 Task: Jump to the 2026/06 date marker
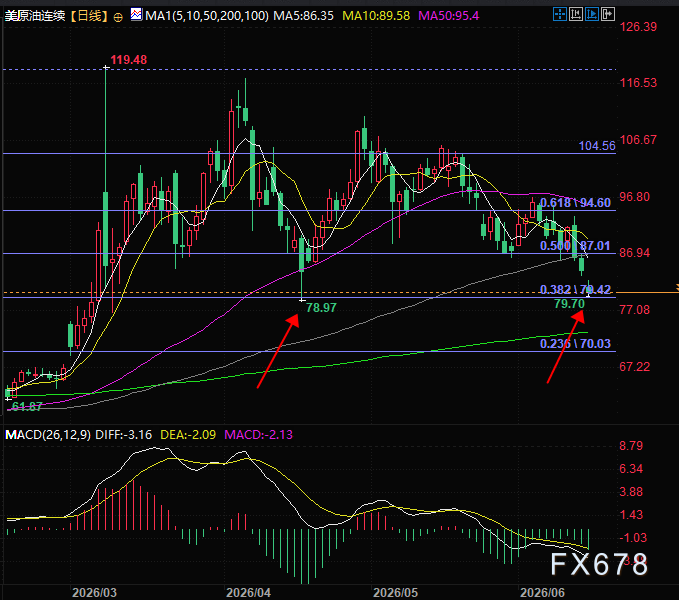pyautogui.click(x=542, y=592)
